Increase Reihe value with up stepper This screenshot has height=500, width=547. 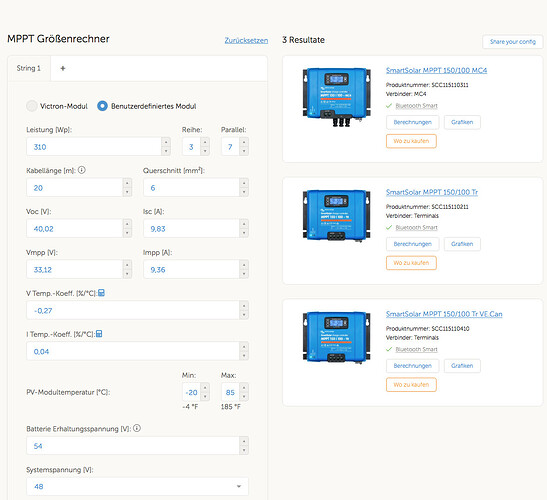[x=205, y=142]
